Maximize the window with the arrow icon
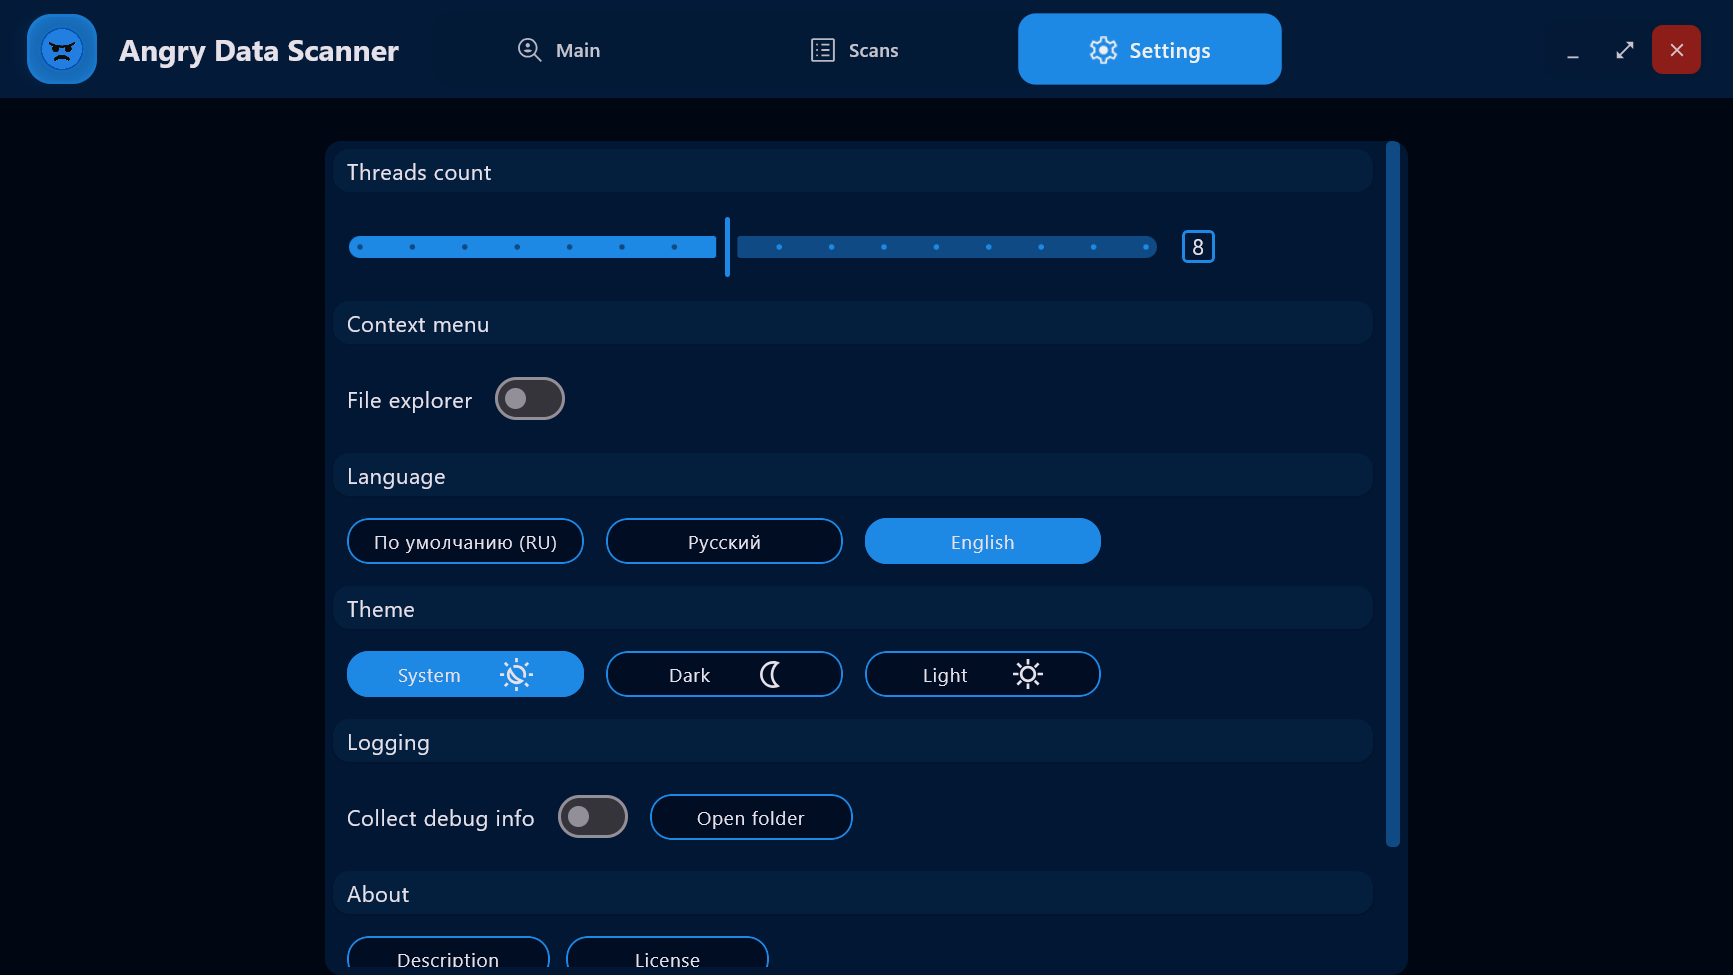 point(1624,50)
